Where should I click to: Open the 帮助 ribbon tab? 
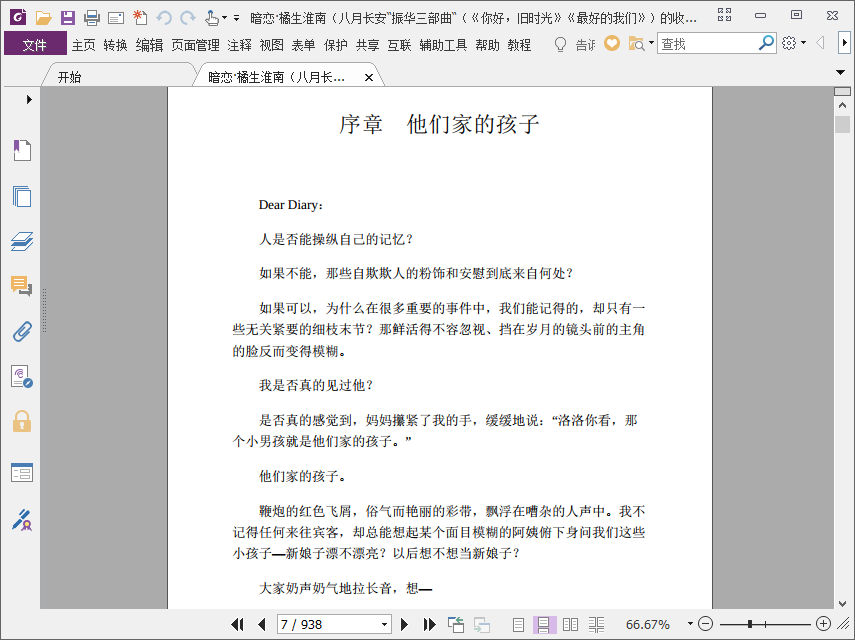[x=487, y=45]
